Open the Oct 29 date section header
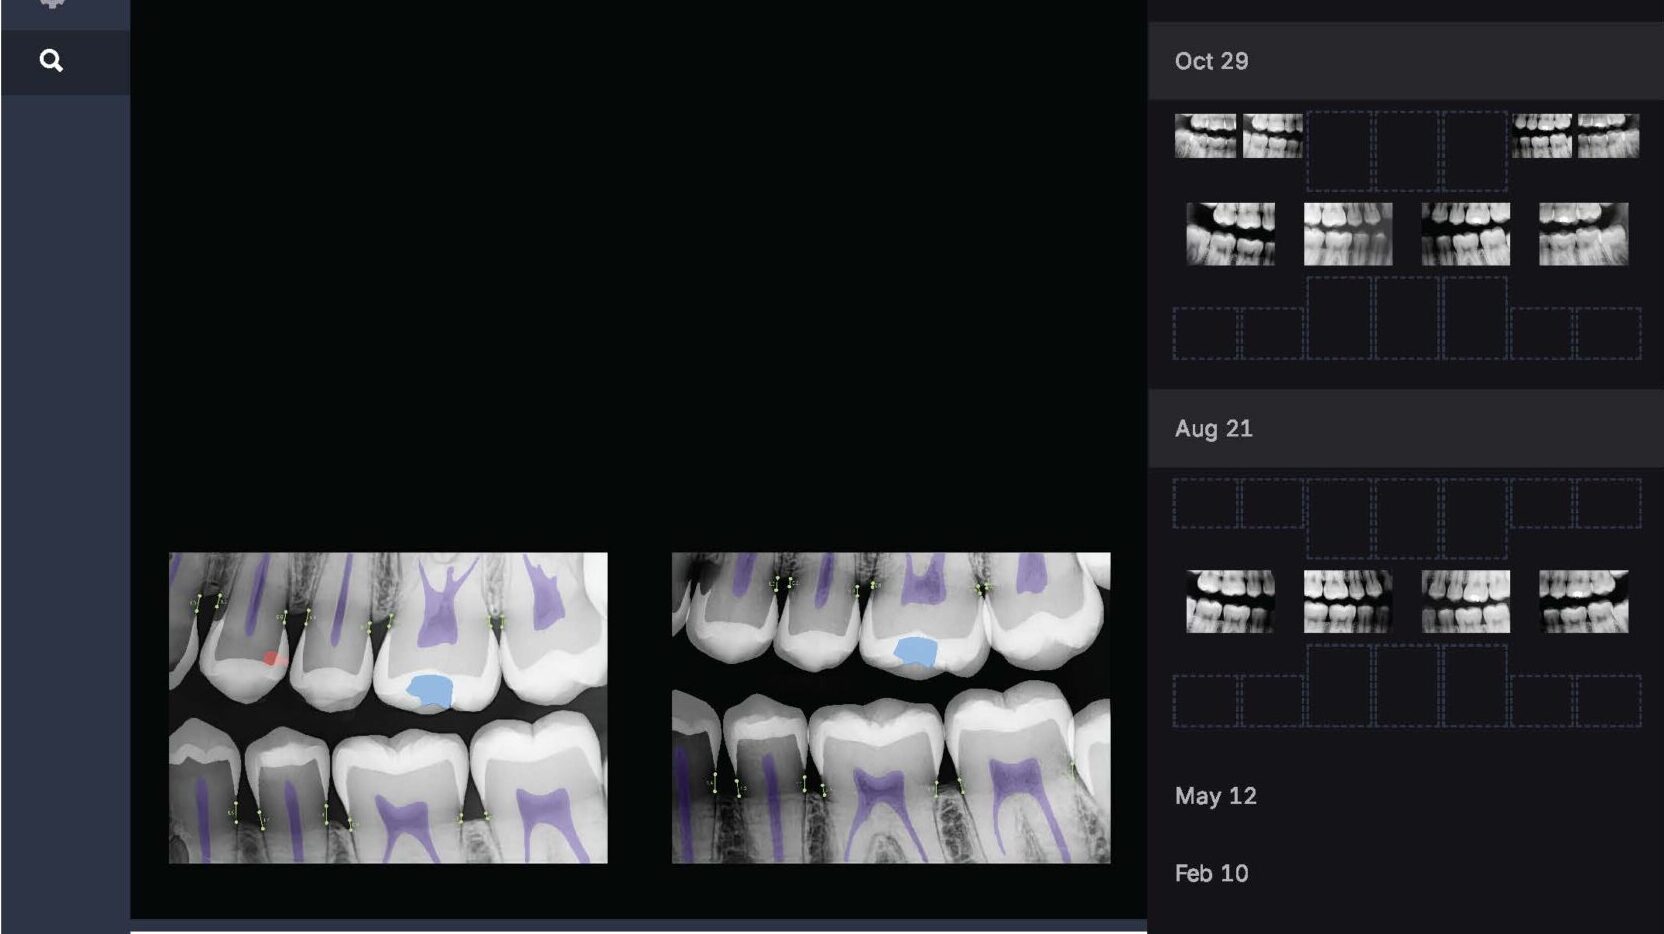The height and width of the screenshot is (934, 1664). tap(1405, 61)
